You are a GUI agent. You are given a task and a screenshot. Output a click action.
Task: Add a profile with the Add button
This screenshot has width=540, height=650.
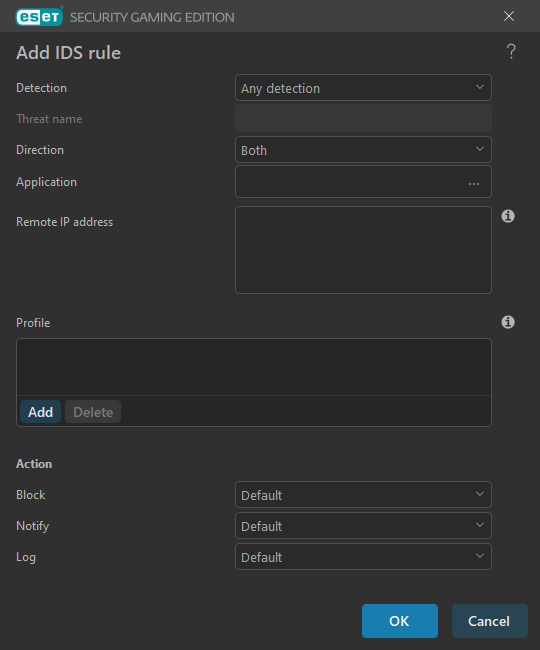pos(41,412)
